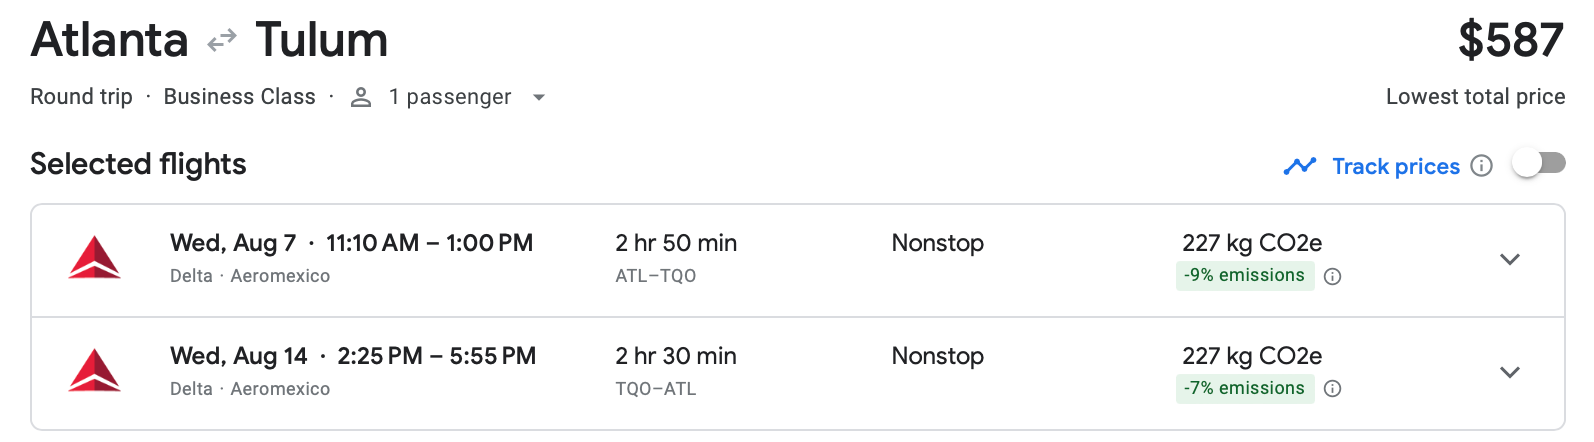Image resolution: width=1594 pixels, height=442 pixels.
Task: Click the Track prices info icon
Action: pos(1482,166)
